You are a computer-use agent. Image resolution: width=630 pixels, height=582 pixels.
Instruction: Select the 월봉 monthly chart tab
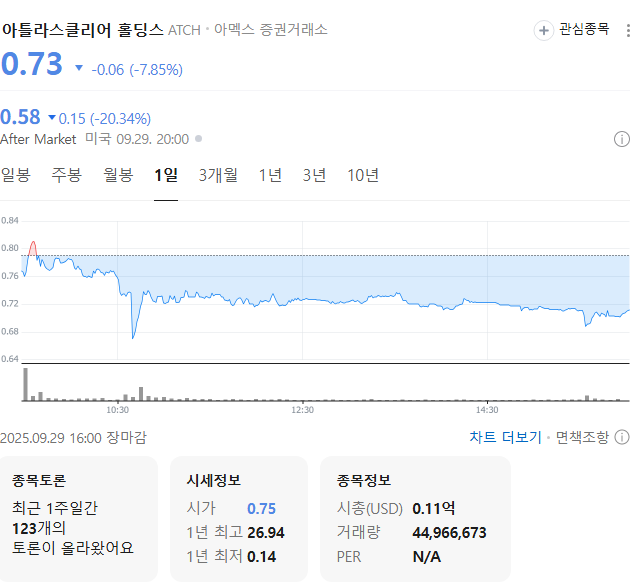118,175
